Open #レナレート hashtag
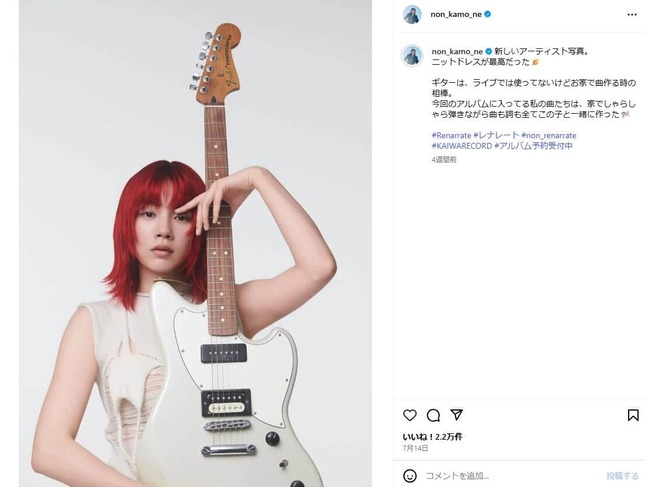This screenshot has height=487, width=645. (496, 135)
